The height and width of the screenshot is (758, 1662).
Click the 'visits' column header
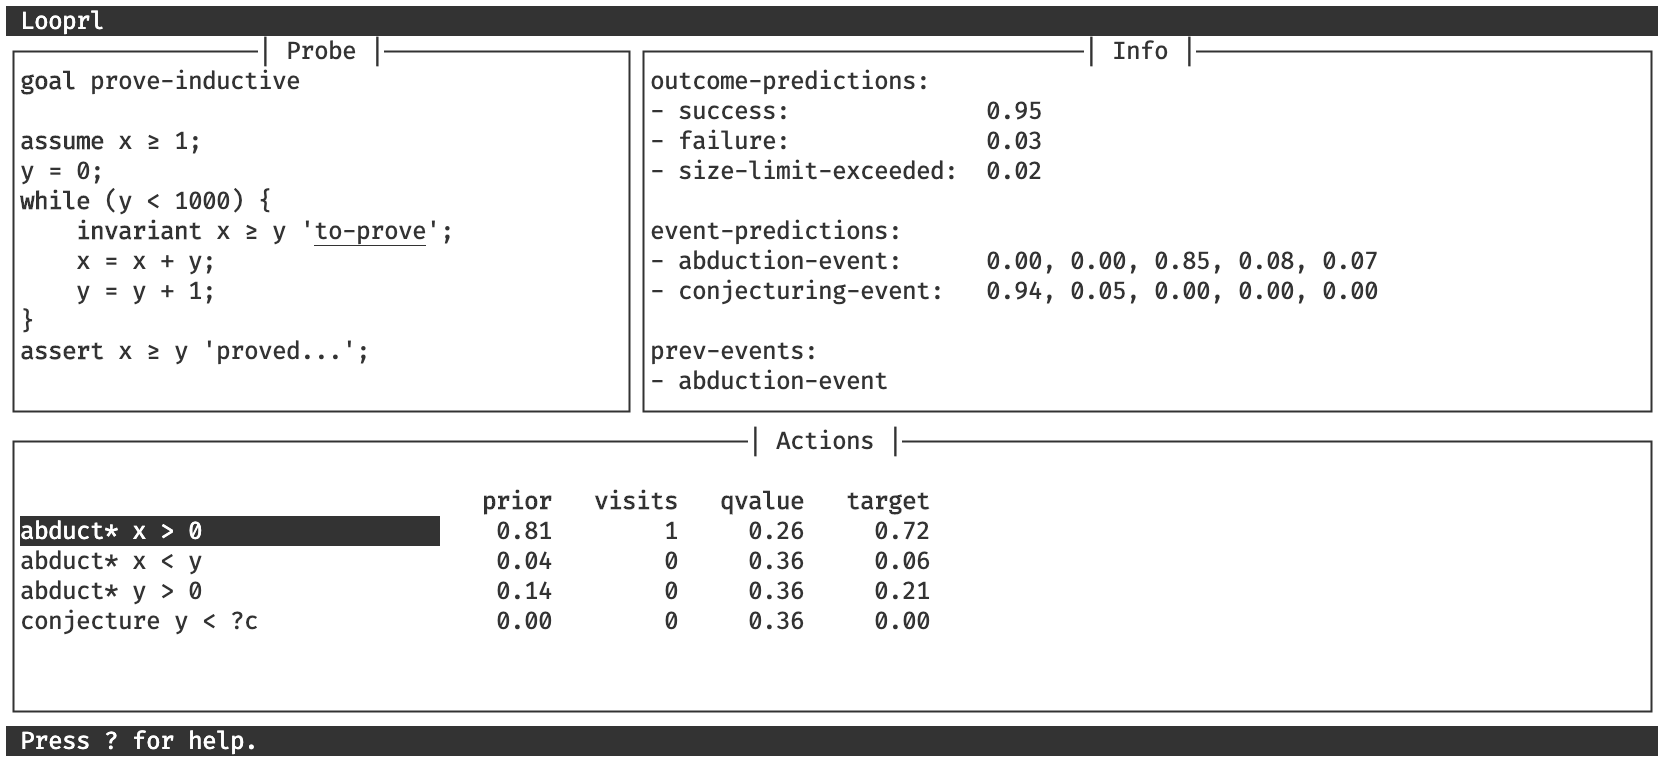coord(635,501)
